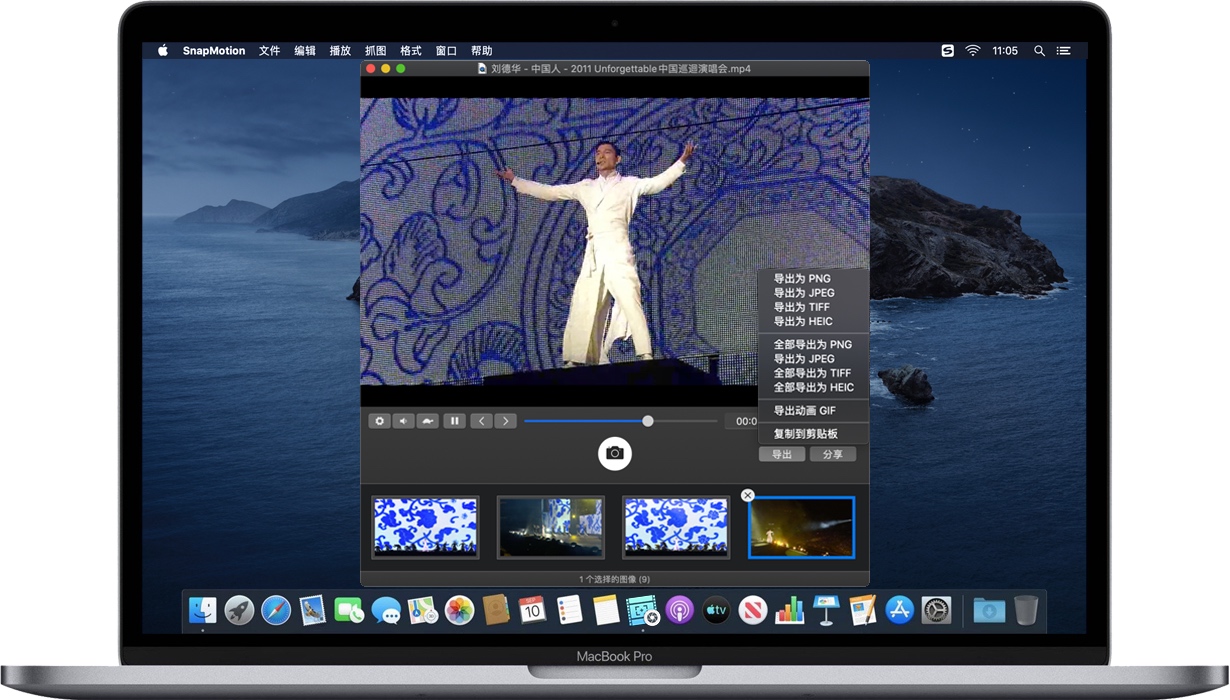Enable slow motion with the turtle icon
This screenshot has height=700, width=1230.
coord(427,420)
